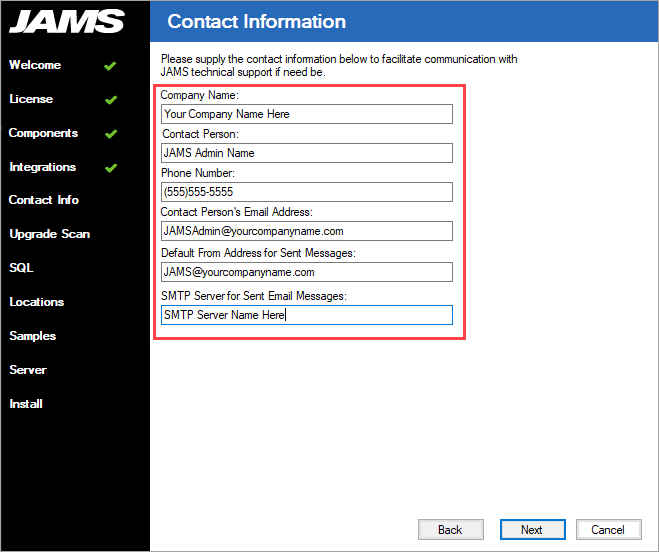Select the Phone Number field
This screenshot has width=659, height=552.
tap(307, 192)
